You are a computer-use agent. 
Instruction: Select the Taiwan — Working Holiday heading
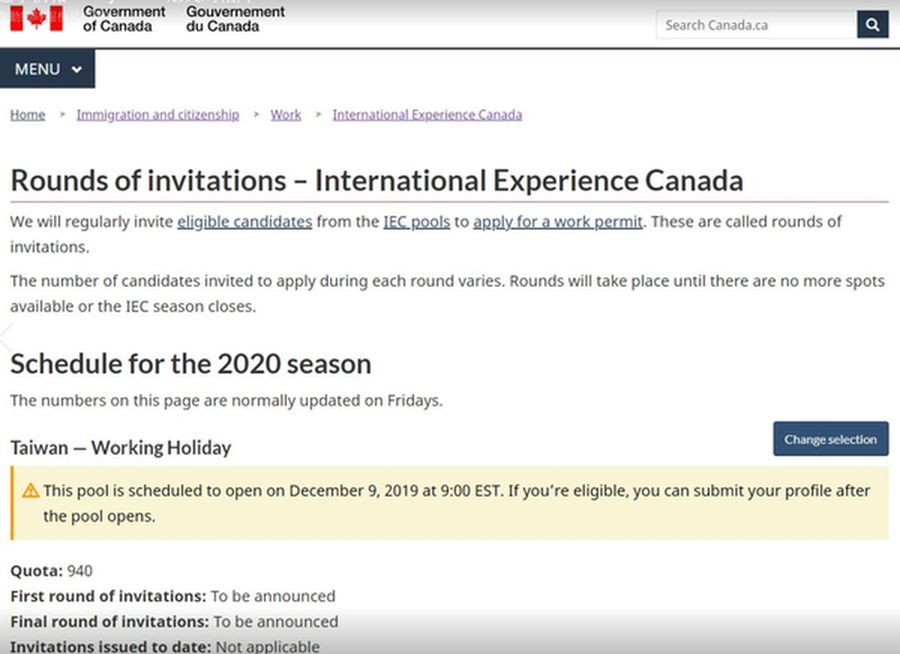click(x=120, y=448)
